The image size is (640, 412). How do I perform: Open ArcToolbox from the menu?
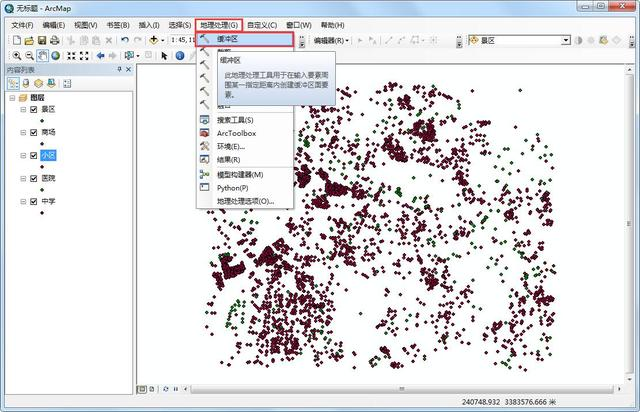(x=245, y=133)
